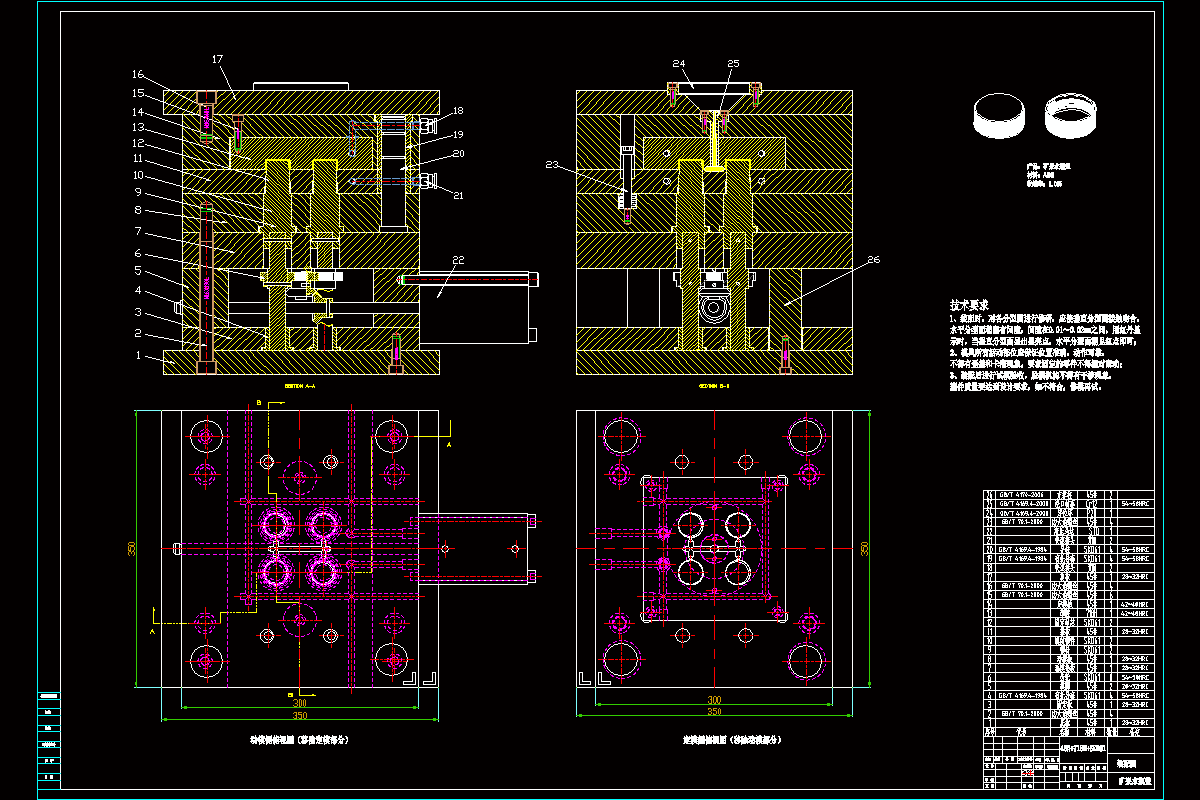Select the 350 horizontal dimension under right plan view

(x=714, y=712)
